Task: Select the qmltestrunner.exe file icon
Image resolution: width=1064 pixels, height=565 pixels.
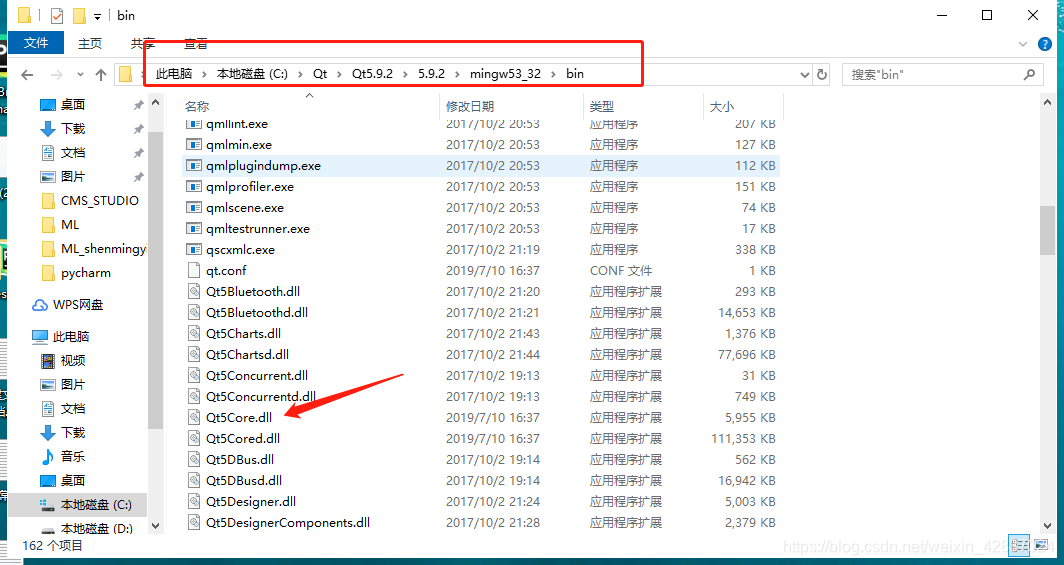Action: 194,229
